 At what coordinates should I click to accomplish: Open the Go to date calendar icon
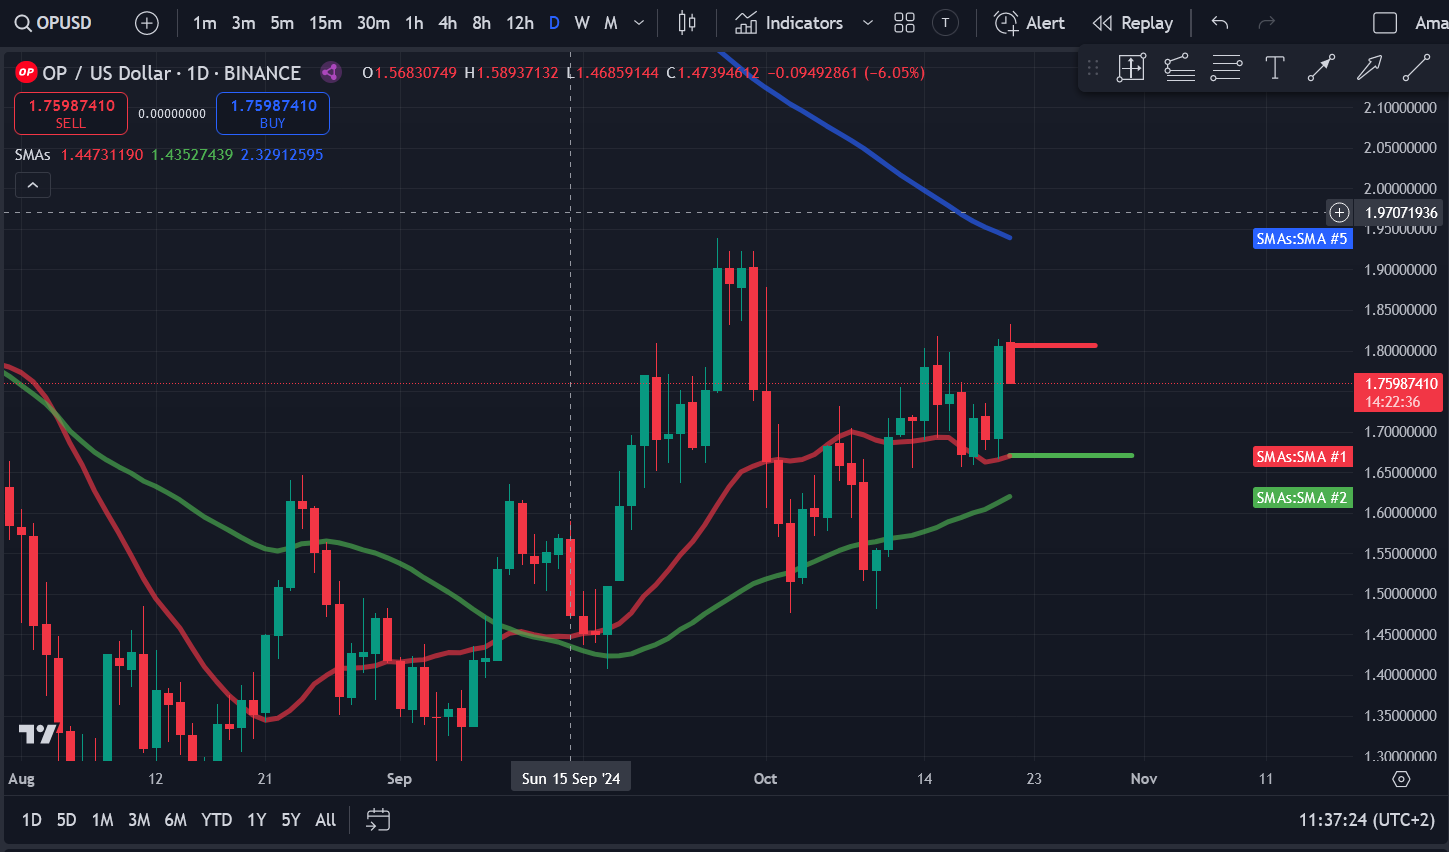tap(378, 820)
